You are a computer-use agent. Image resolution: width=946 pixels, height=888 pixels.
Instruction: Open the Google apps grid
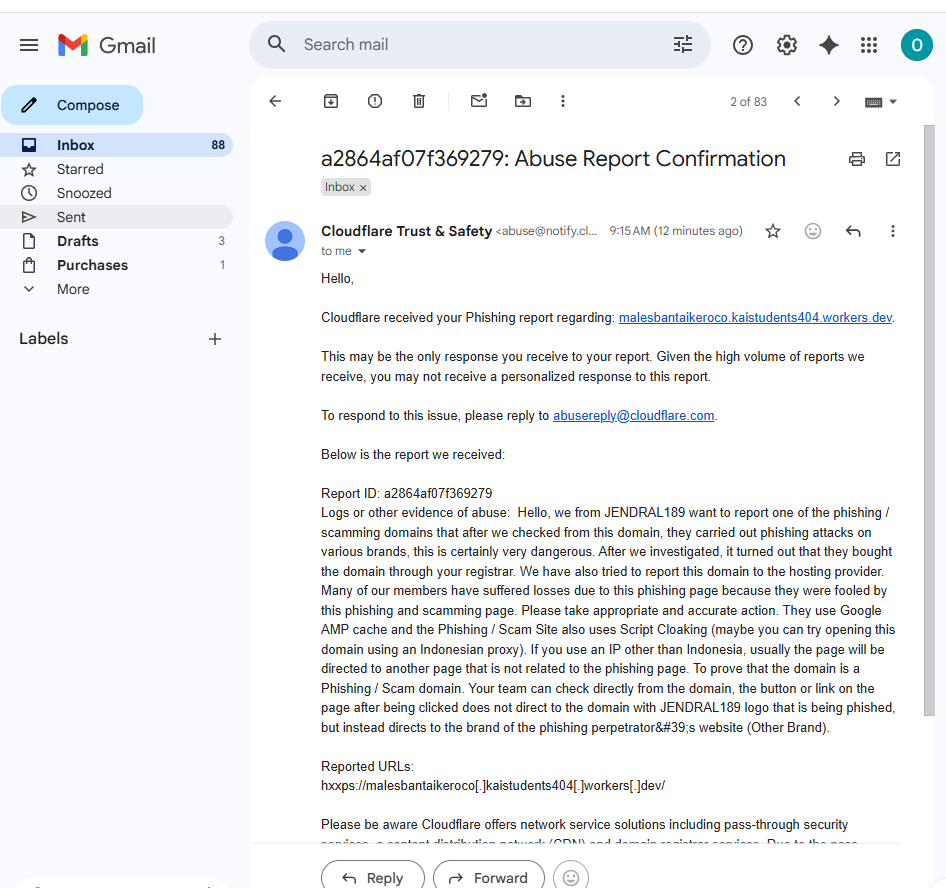(x=869, y=45)
